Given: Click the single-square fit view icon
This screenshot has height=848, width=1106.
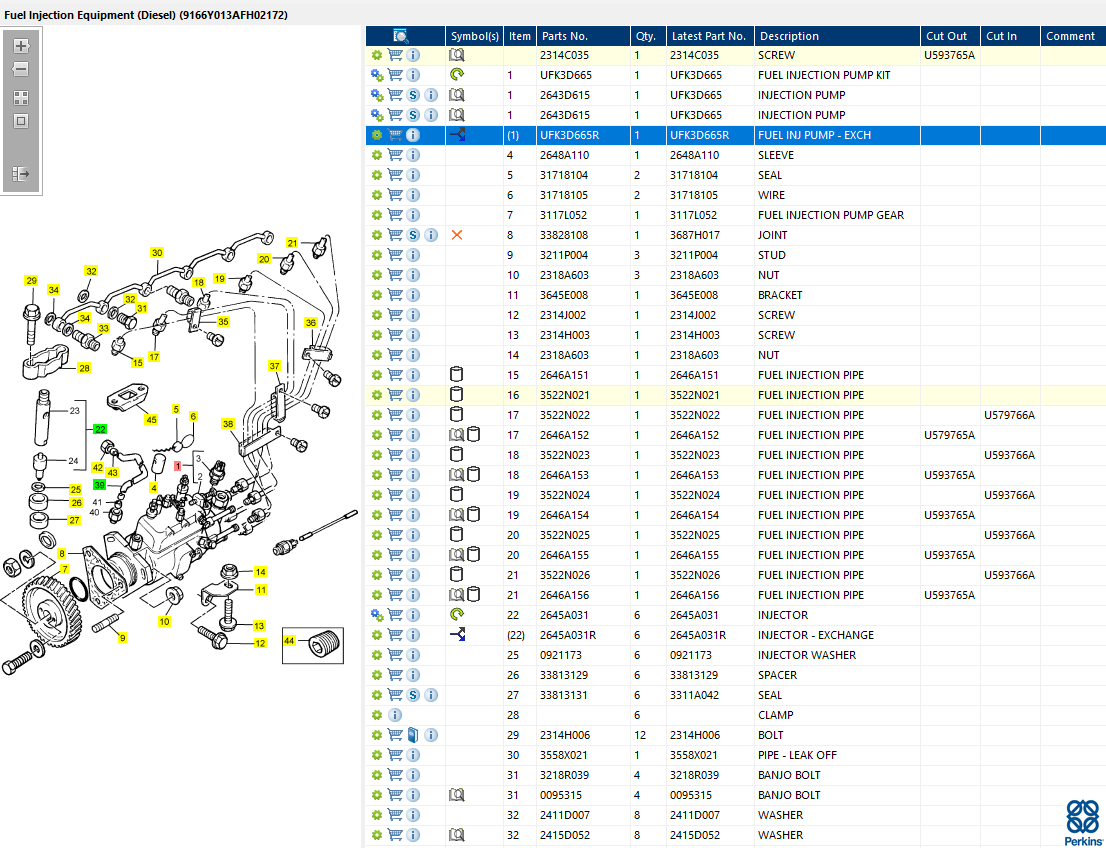Looking at the screenshot, I should 21,121.
